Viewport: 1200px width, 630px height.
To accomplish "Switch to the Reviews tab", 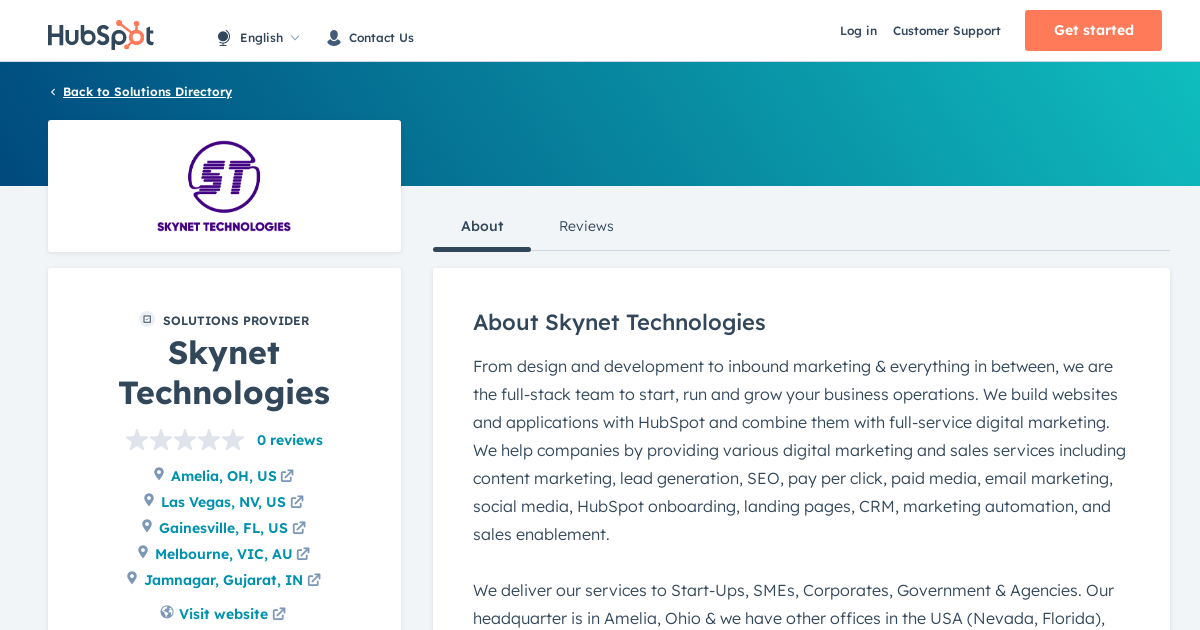I will click(586, 226).
